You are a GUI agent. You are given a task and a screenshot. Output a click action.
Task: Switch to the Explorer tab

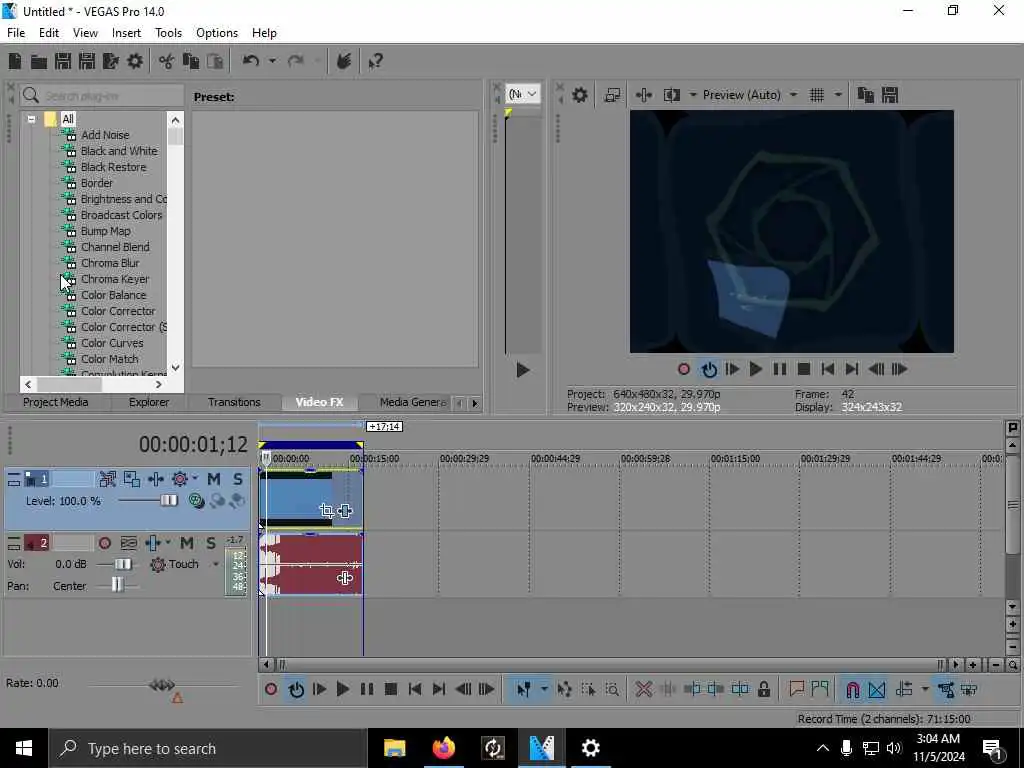tap(148, 402)
